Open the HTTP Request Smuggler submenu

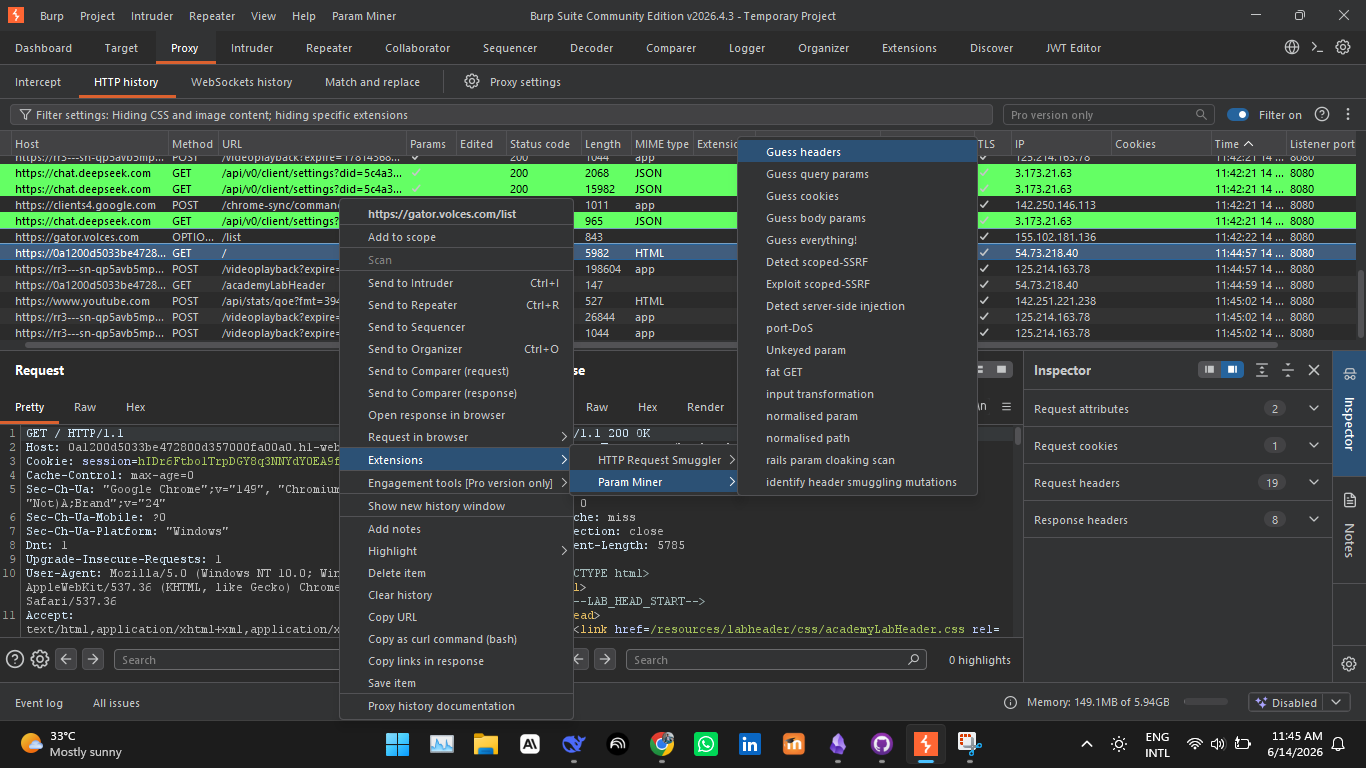(x=653, y=460)
